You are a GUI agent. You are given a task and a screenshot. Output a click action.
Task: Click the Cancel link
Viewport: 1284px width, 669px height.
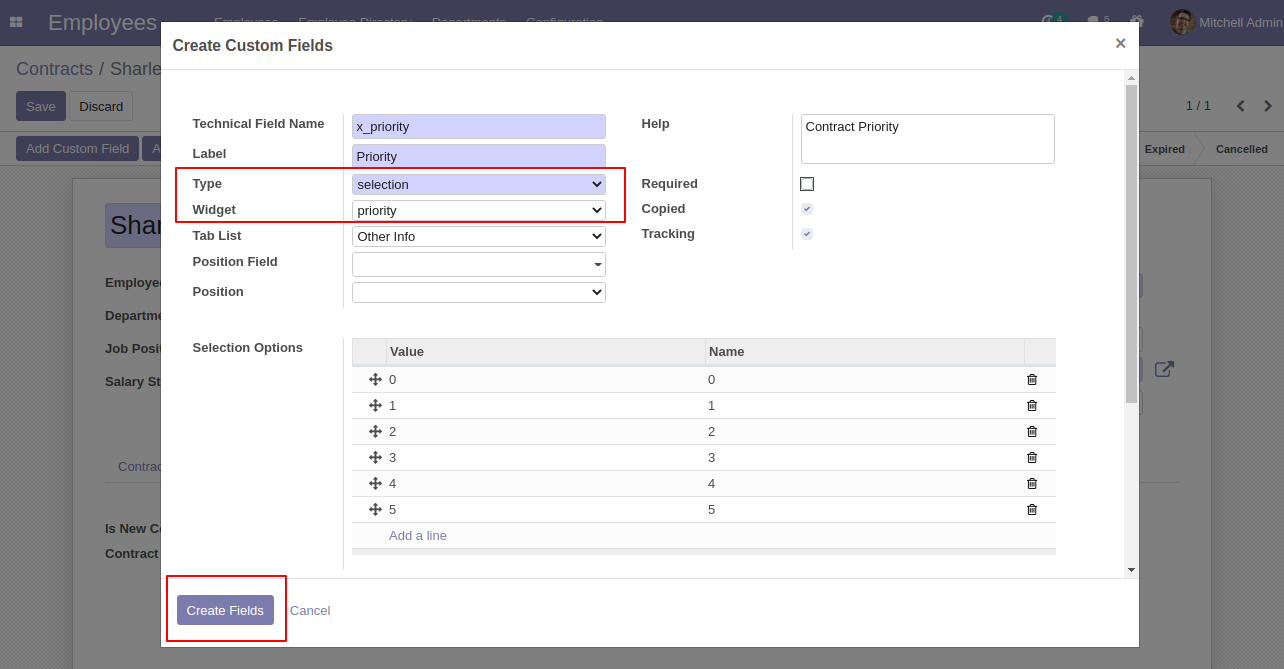pos(310,610)
